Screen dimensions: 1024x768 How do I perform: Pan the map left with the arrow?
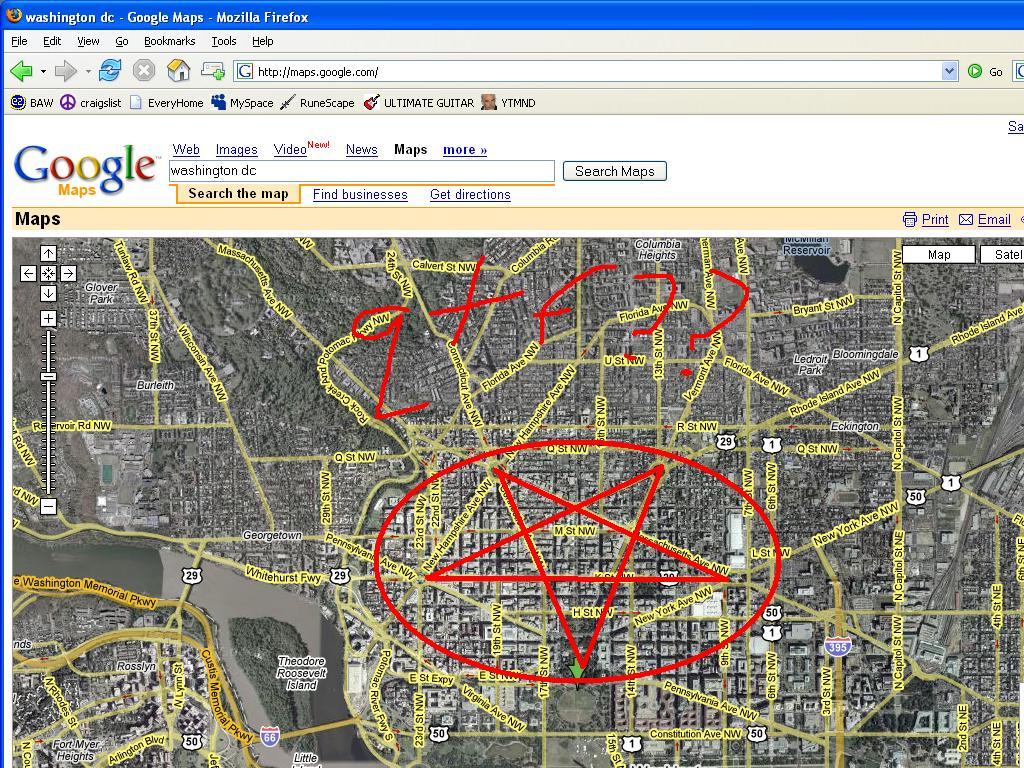[x=28, y=273]
